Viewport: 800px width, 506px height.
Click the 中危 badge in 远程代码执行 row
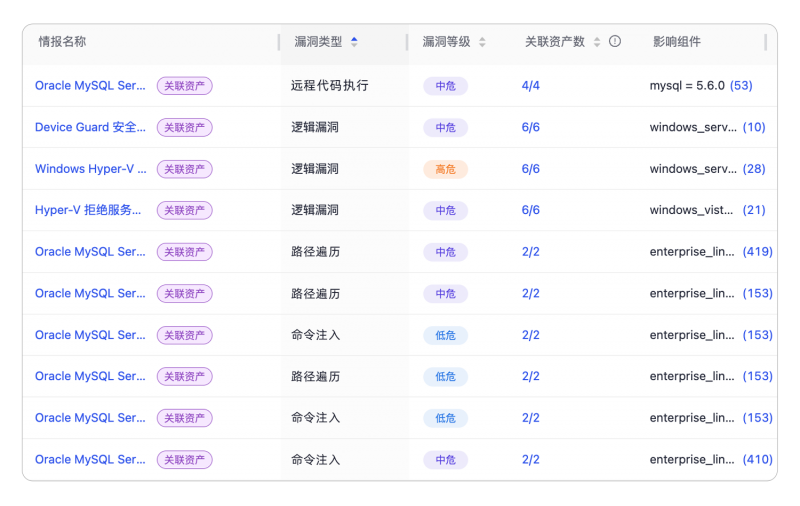tap(445, 86)
